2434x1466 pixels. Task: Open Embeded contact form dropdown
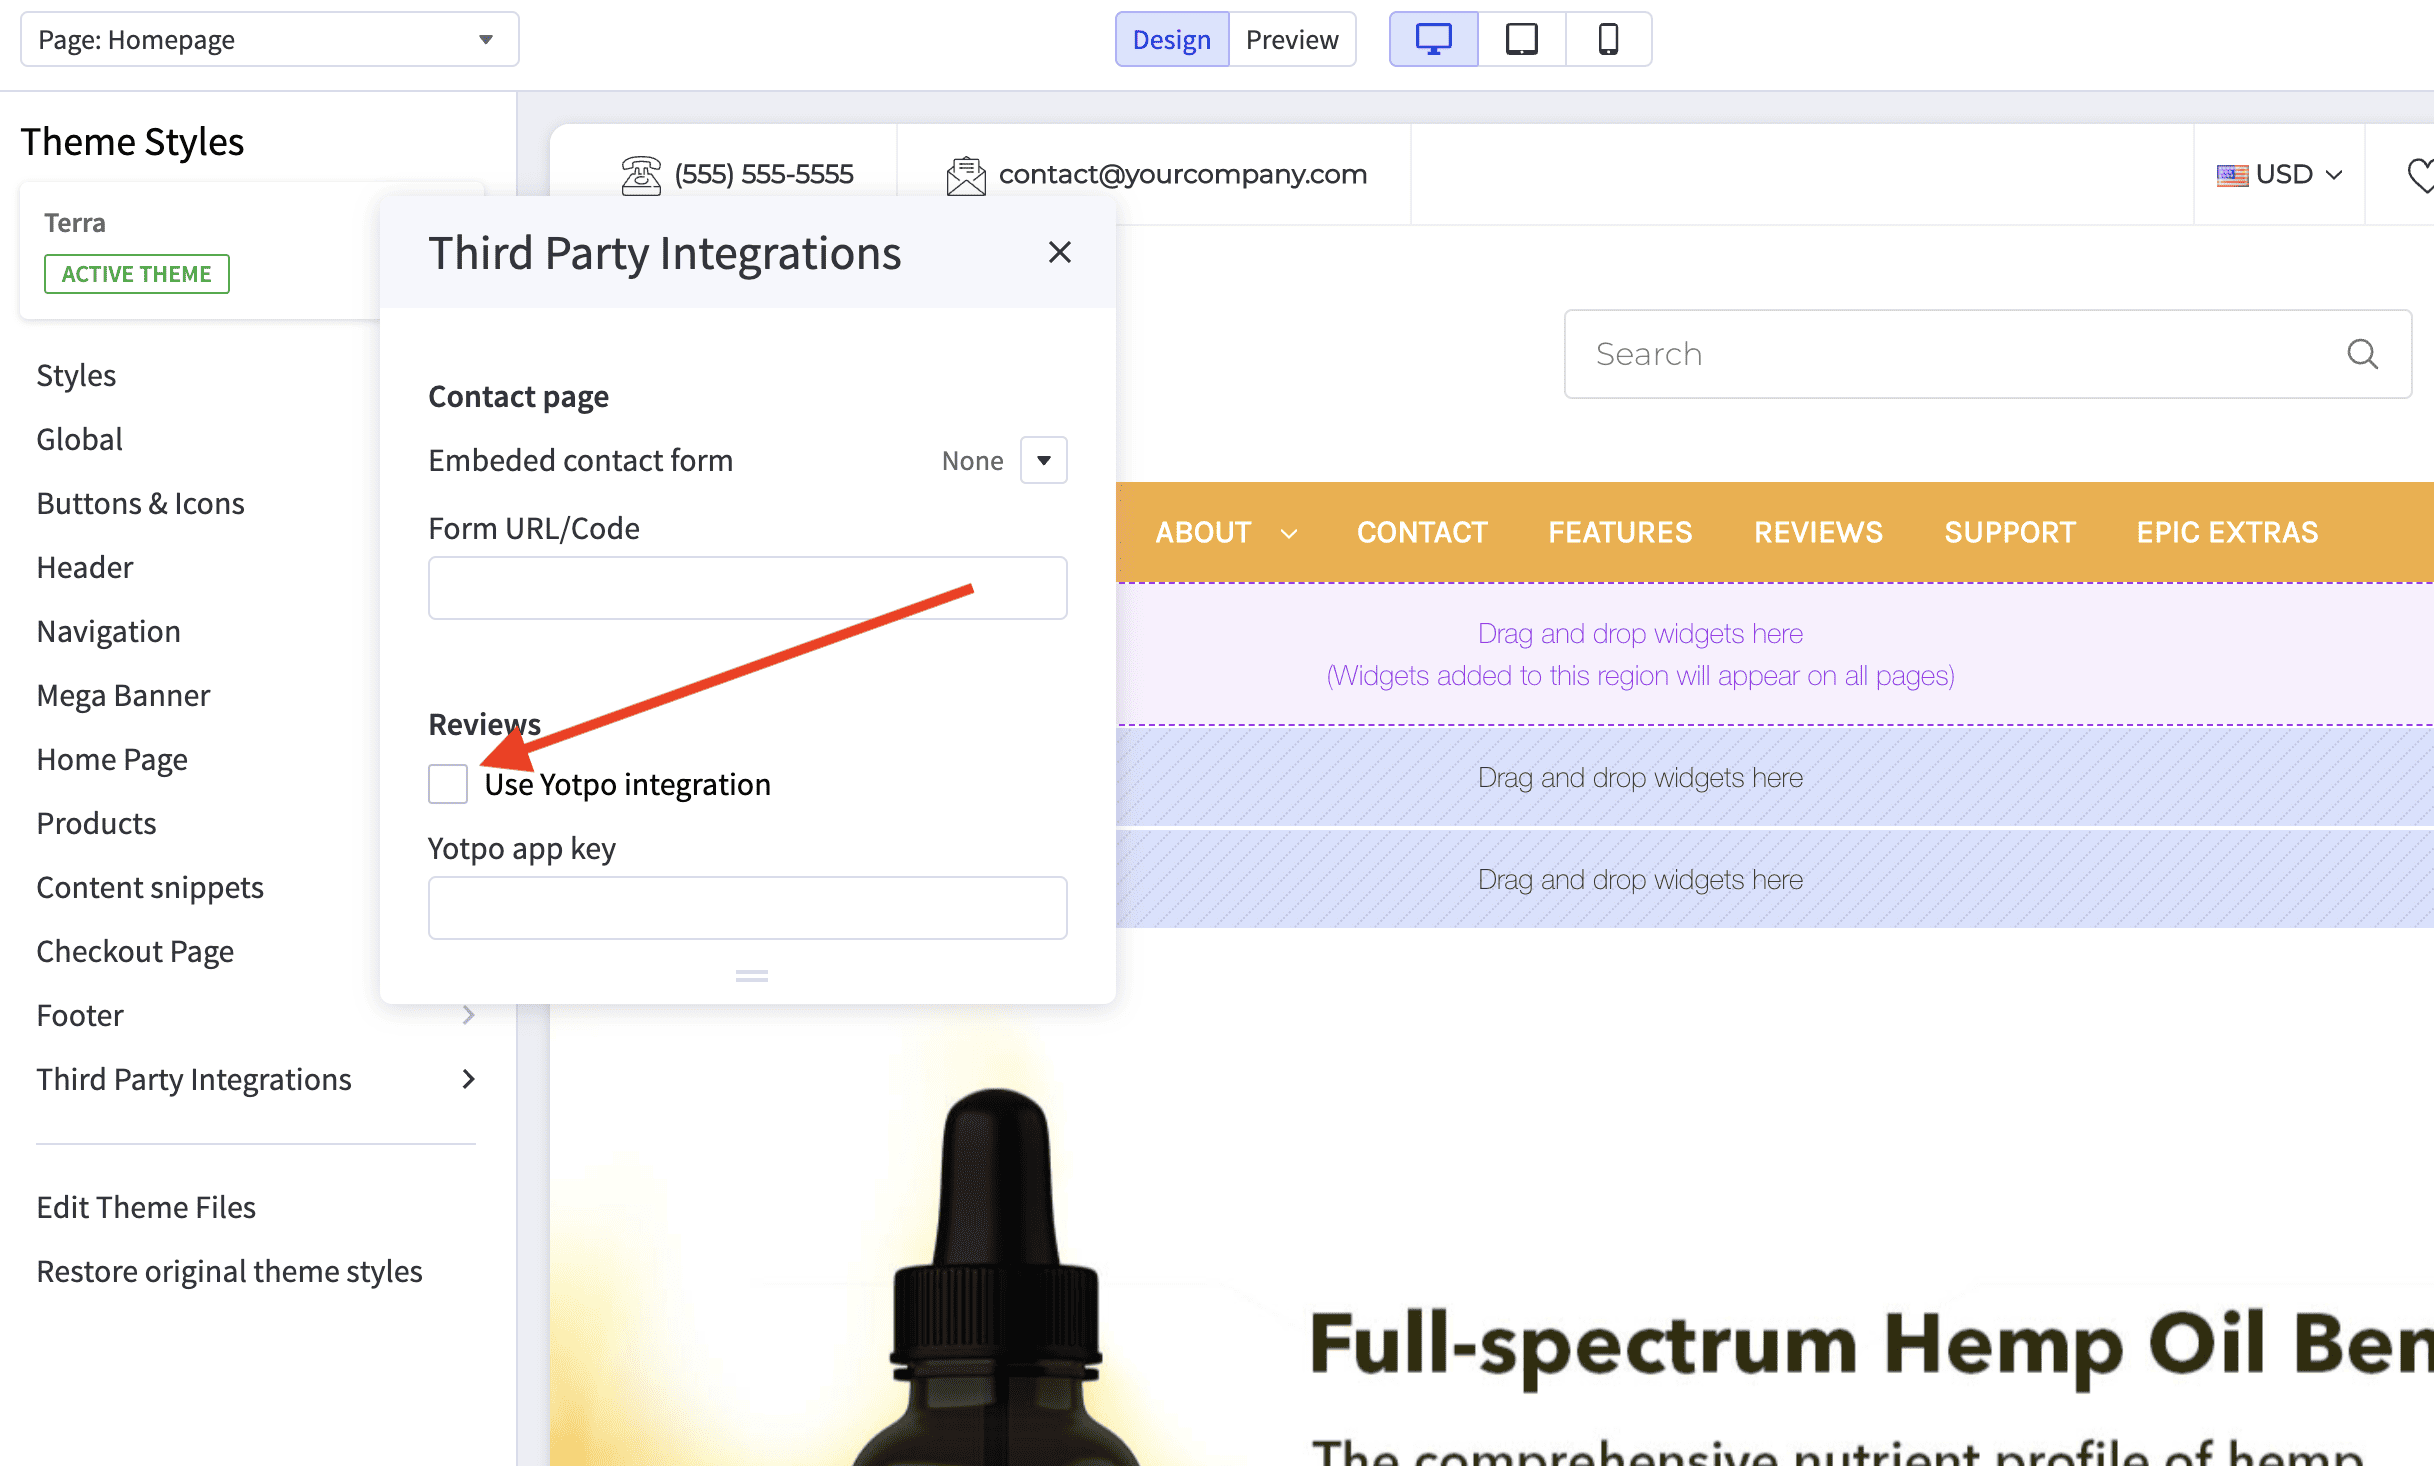pyautogui.click(x=1043, y=460)
